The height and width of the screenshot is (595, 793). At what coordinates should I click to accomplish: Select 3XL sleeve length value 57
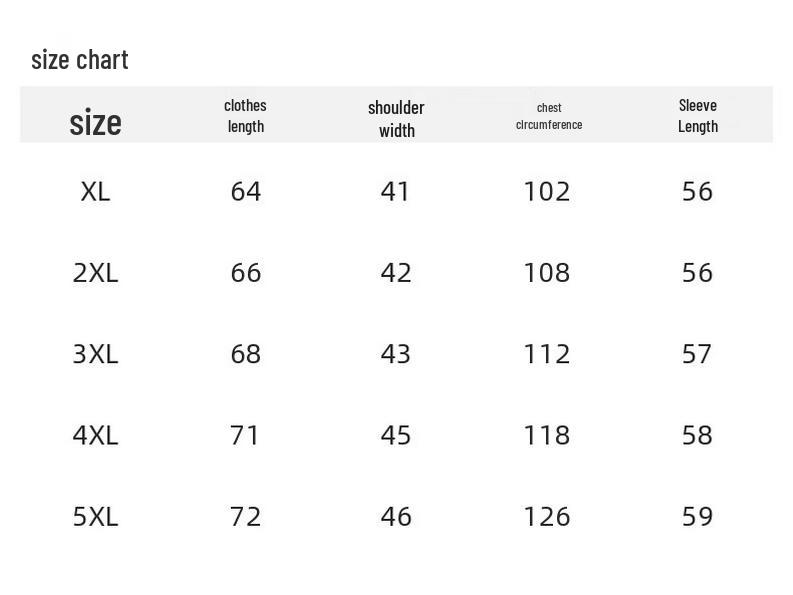coord(697,354)
